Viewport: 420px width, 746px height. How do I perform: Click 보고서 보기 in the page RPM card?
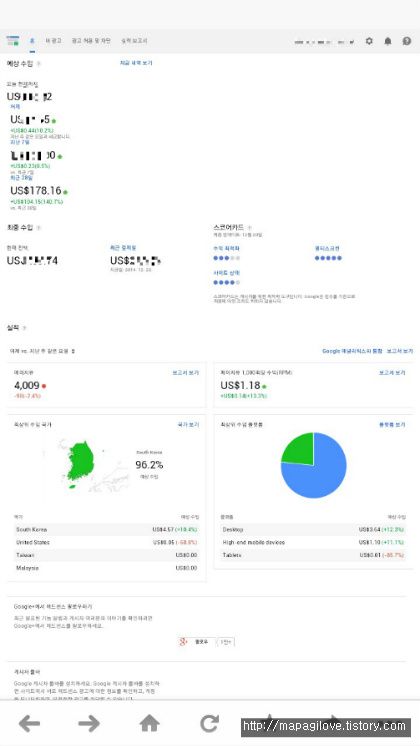[392, 373]
